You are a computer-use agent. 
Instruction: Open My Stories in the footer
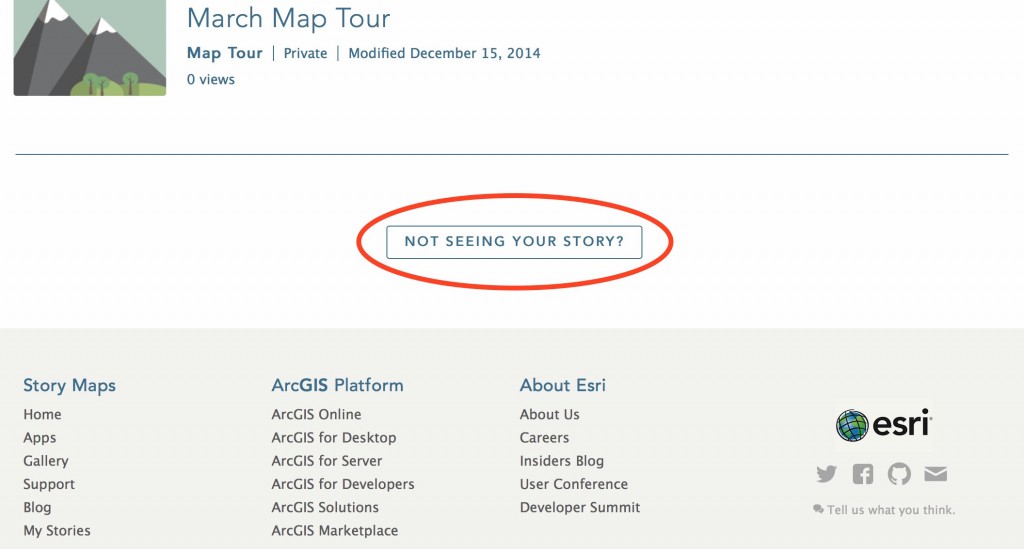coord(57,531)
